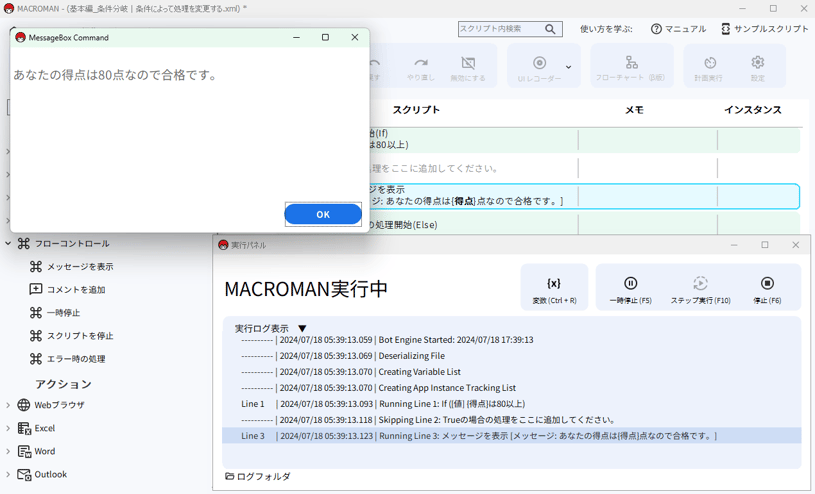Screen dimensions: 815x494
Task: Open the ログフォルダ log folder link
Action: coord(258,476)
